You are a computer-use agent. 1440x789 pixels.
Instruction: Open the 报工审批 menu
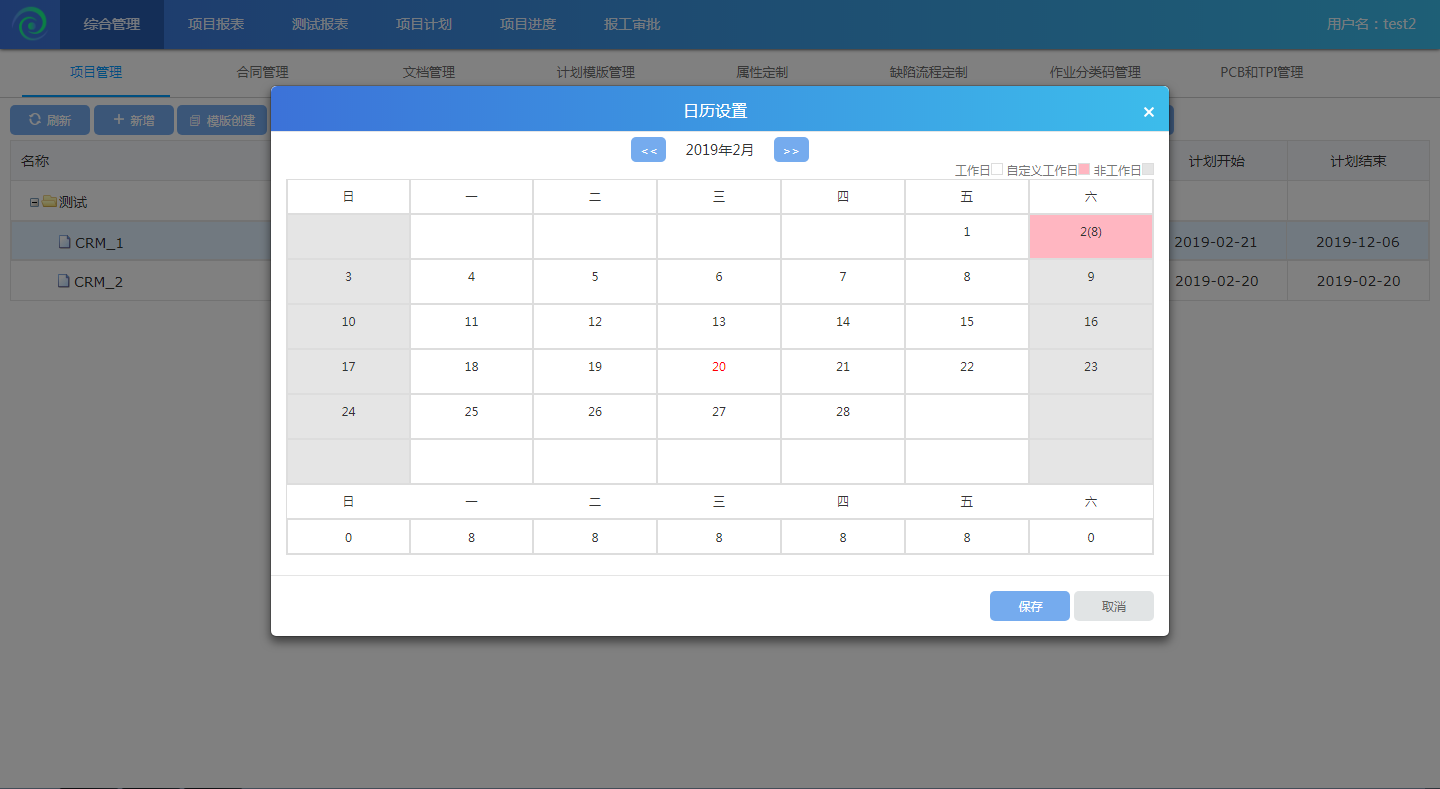pyautogui.click(x=632, y=24)
